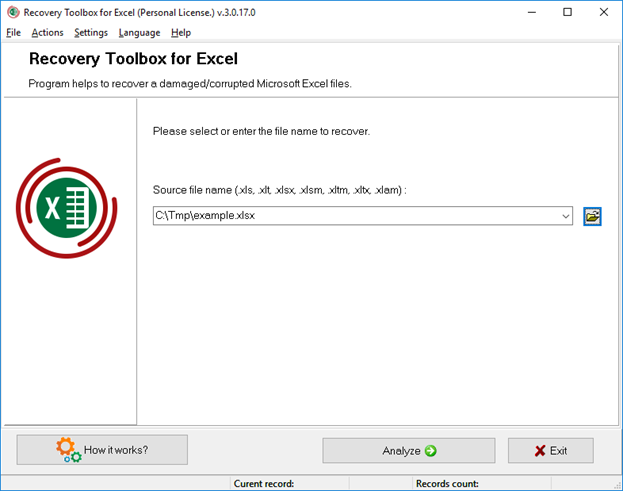Click the red X icon on Exit
The height and width of the screenshot is (491, 623).
[540, 451]
